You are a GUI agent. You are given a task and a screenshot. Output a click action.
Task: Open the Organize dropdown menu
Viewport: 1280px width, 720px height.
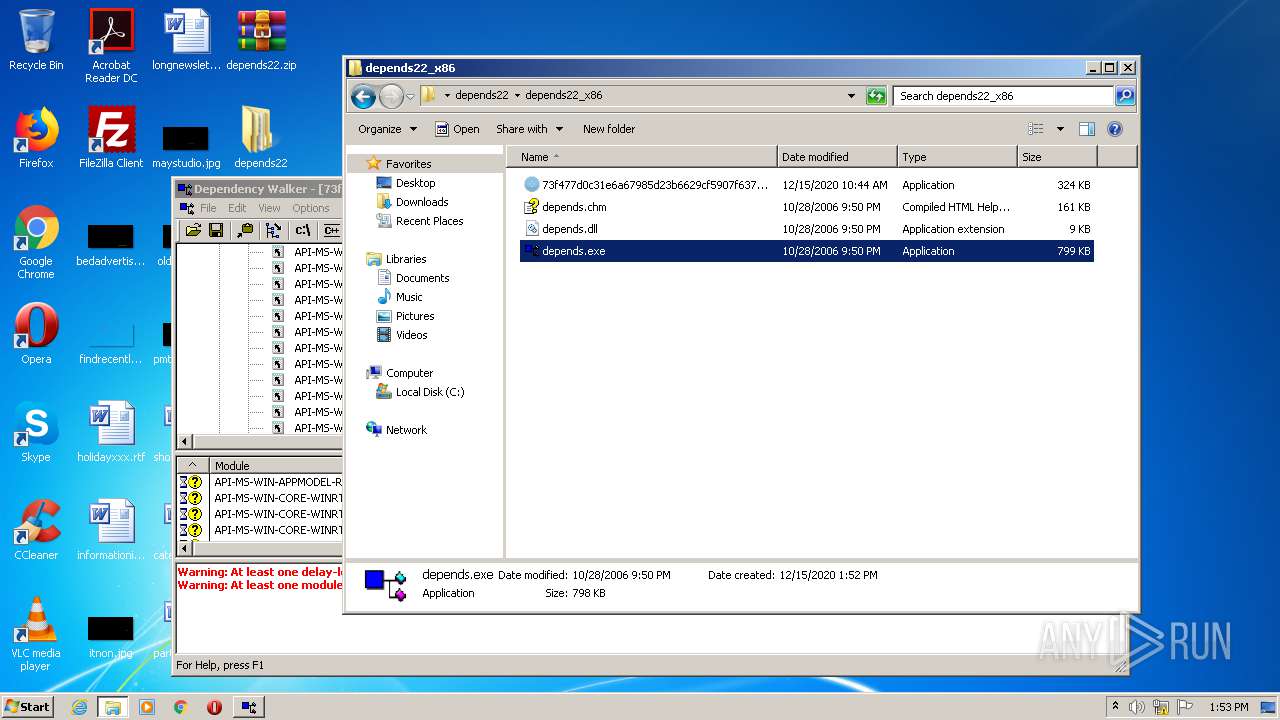tap(386, 129)
